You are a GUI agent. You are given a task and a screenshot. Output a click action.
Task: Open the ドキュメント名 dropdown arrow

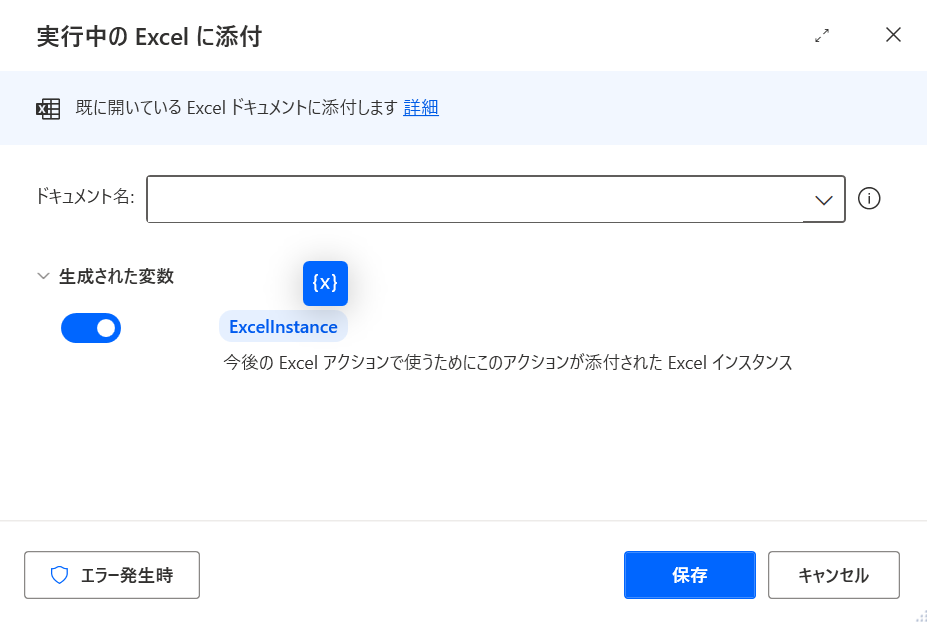[824, 200]
